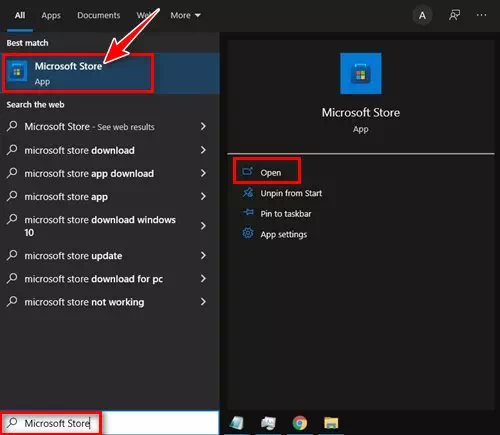Click the Pin to taskbar pin icon
500x435 pixels.
click(x=248, y=212)
